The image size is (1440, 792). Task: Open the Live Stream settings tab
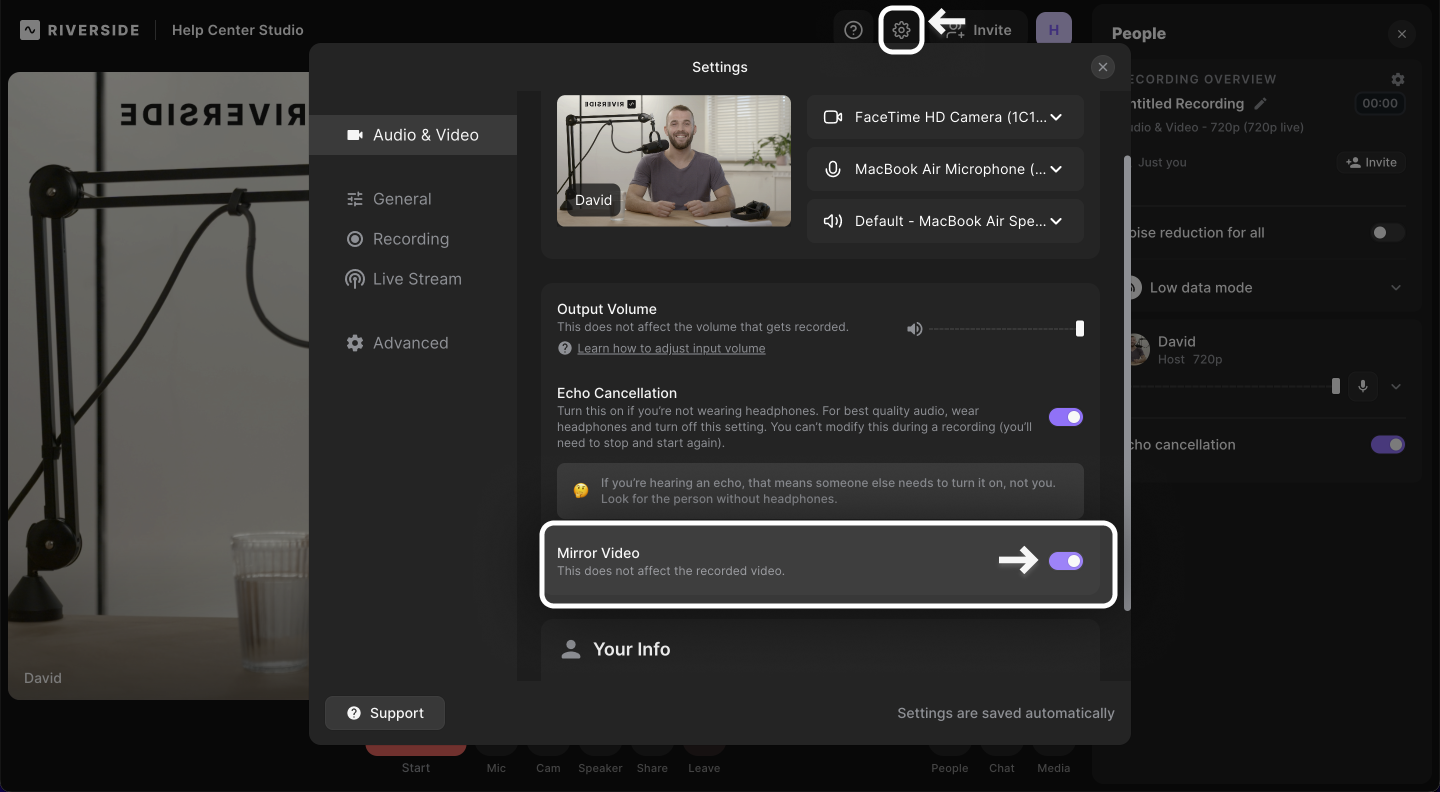tap(416, 279)
